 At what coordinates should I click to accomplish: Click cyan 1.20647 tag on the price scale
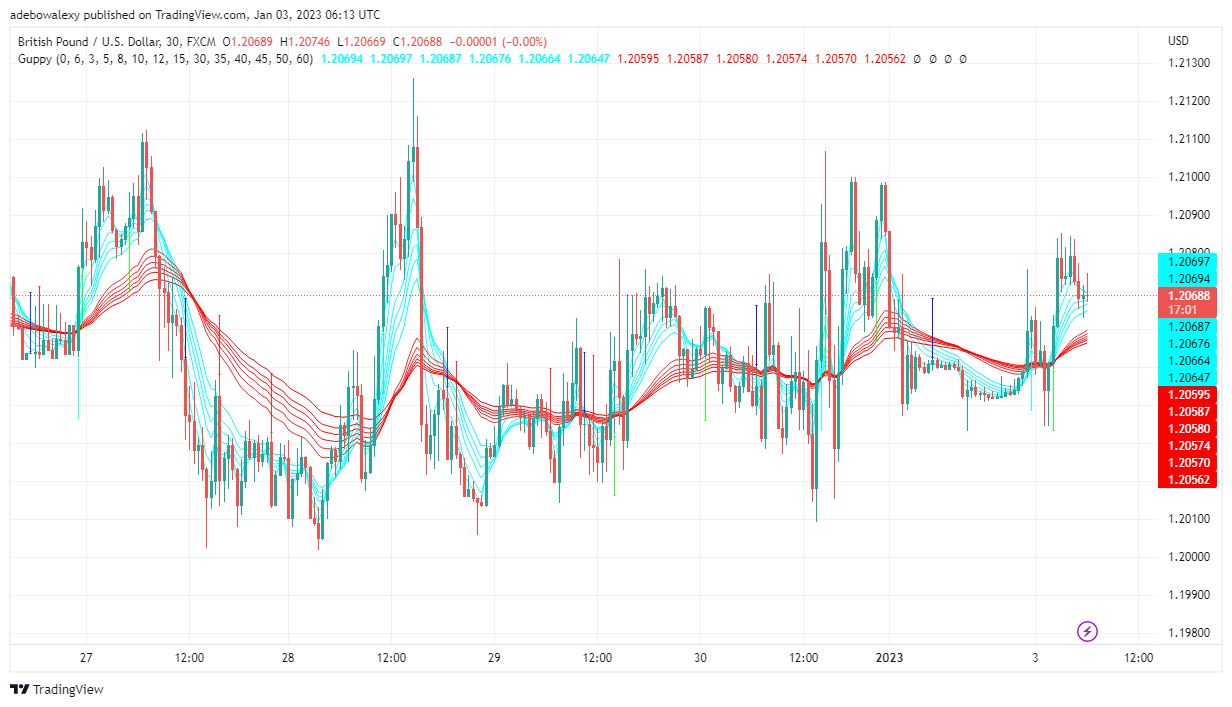tap(1186, 377)
